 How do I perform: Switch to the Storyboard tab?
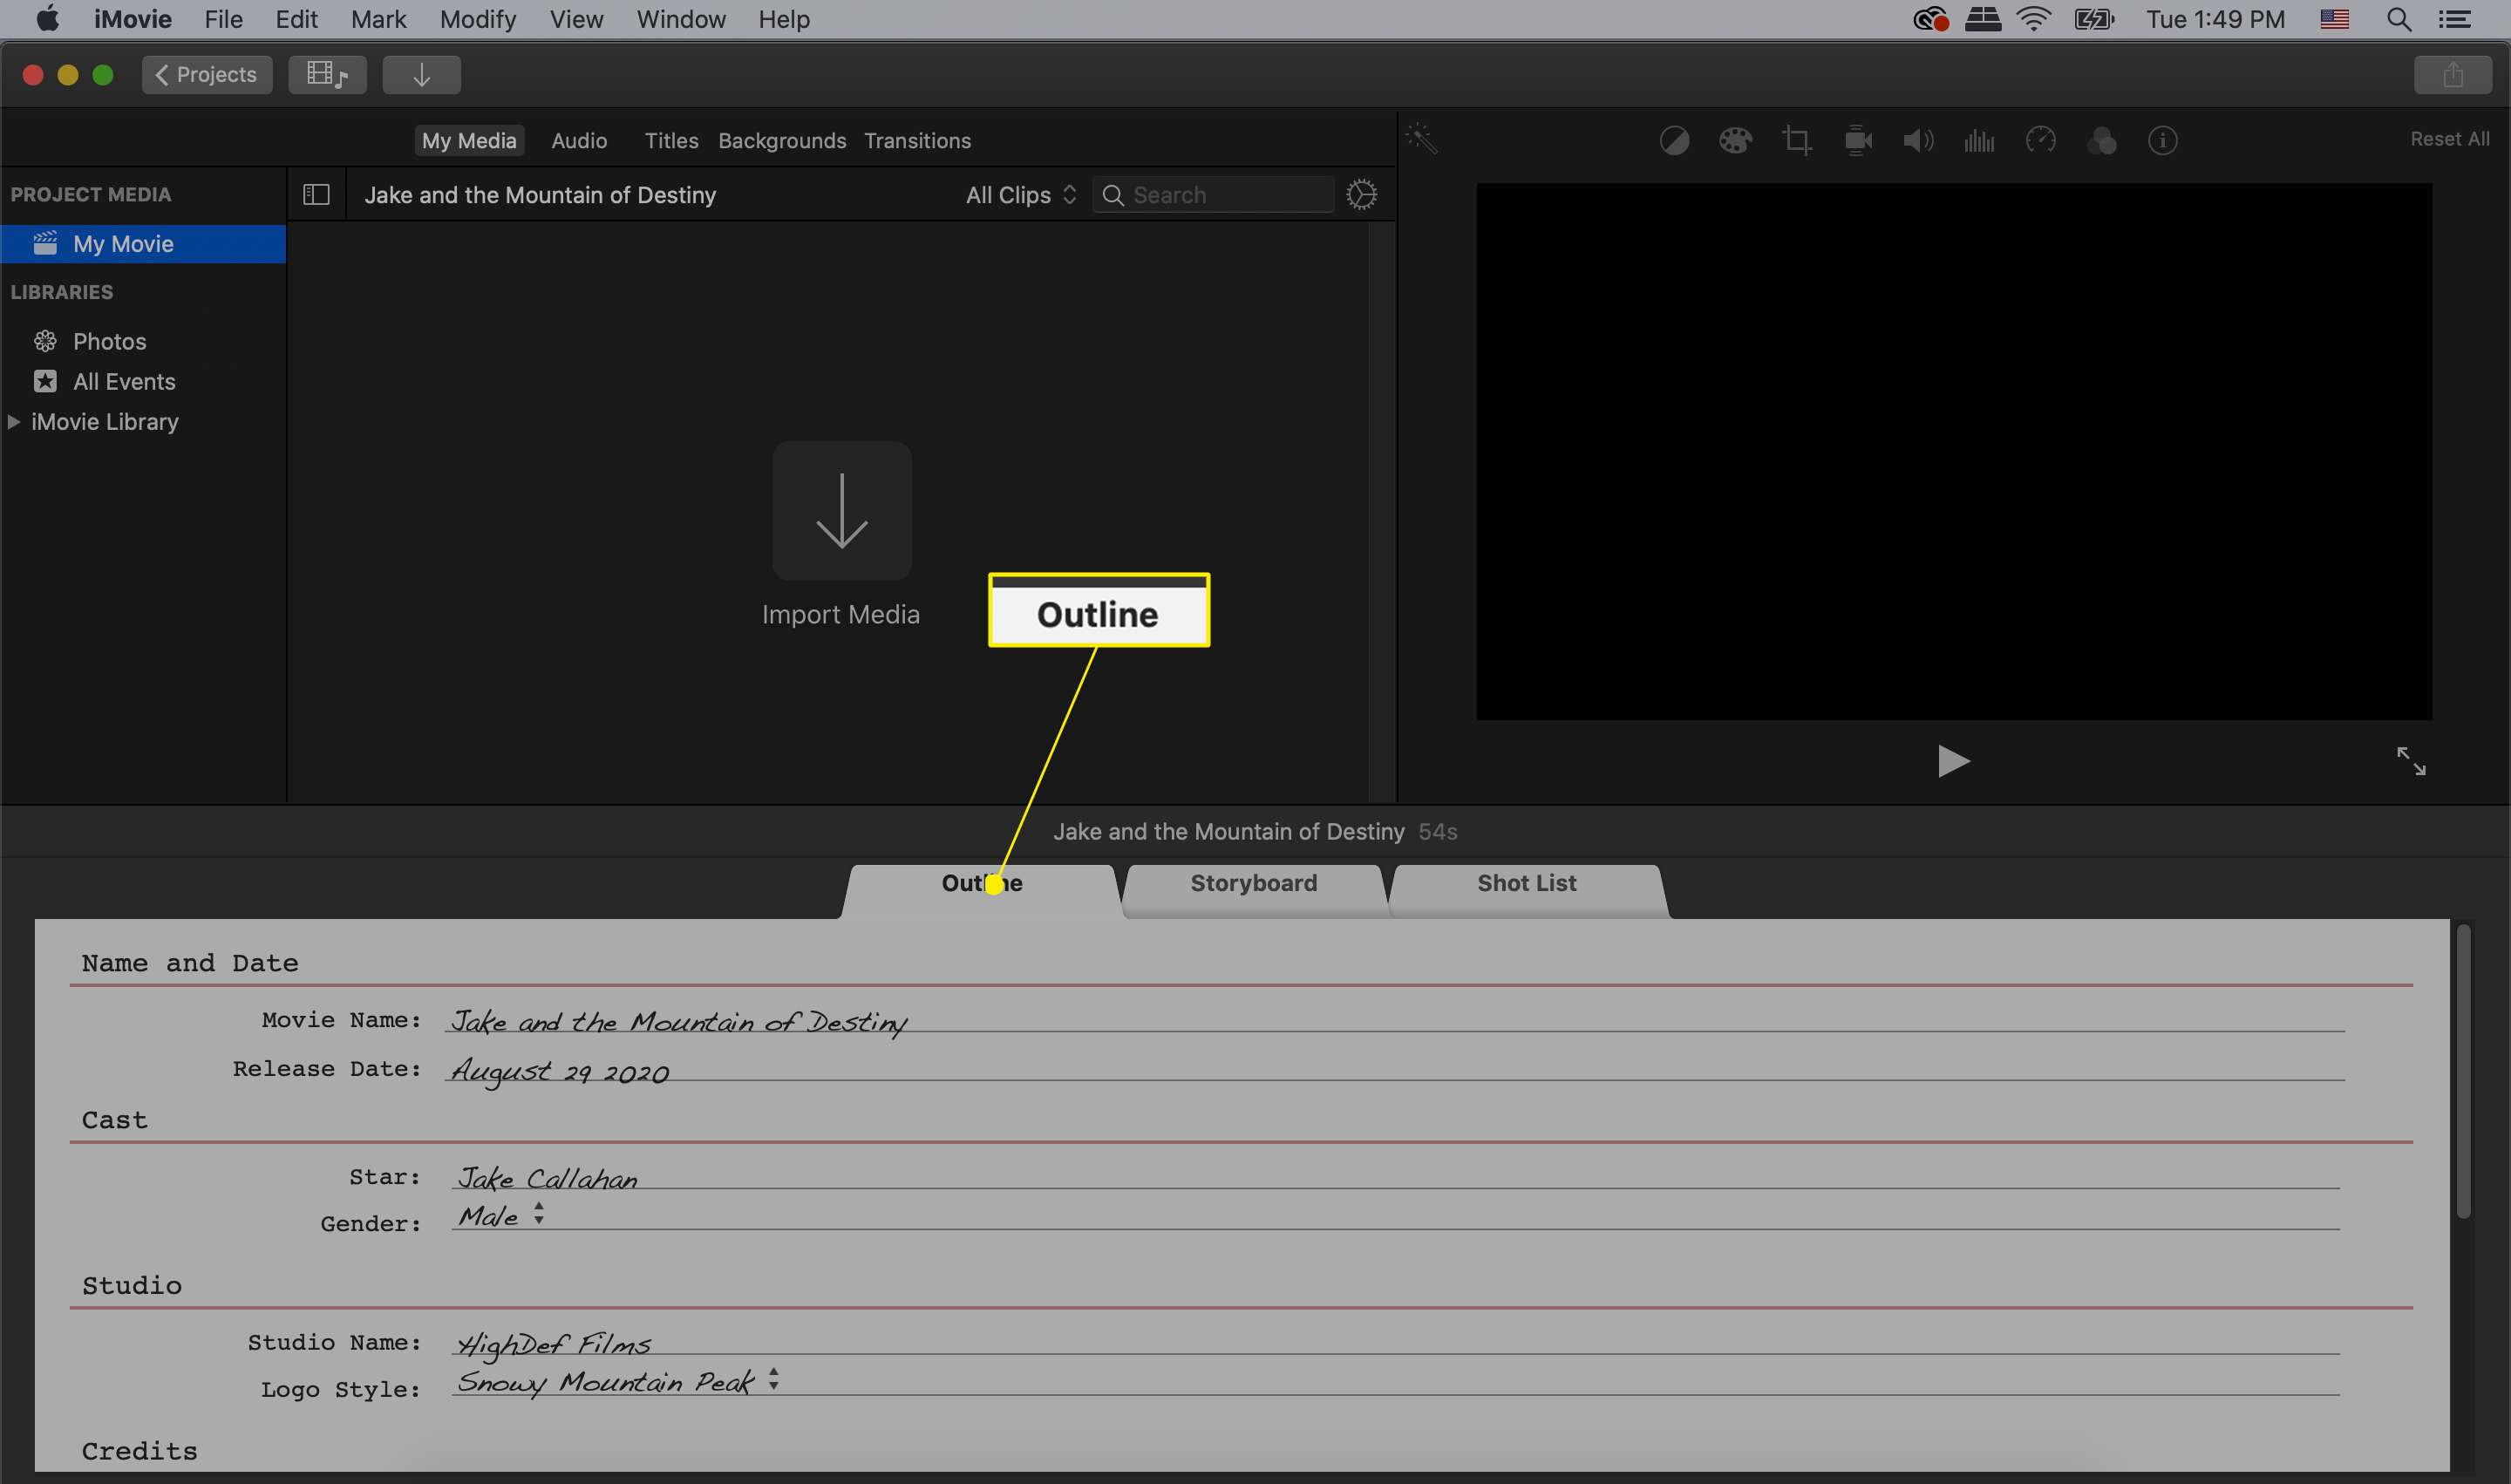click(x=1252, y=883)
